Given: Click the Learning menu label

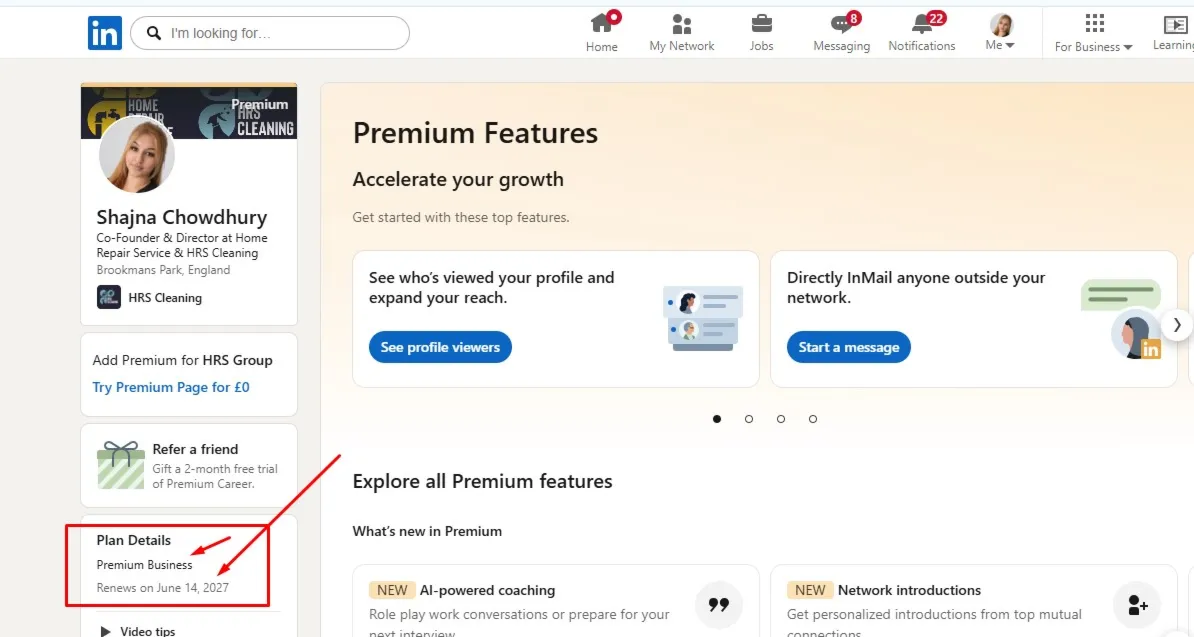Looking at the screenshot, I should [x=1173, y=46].
